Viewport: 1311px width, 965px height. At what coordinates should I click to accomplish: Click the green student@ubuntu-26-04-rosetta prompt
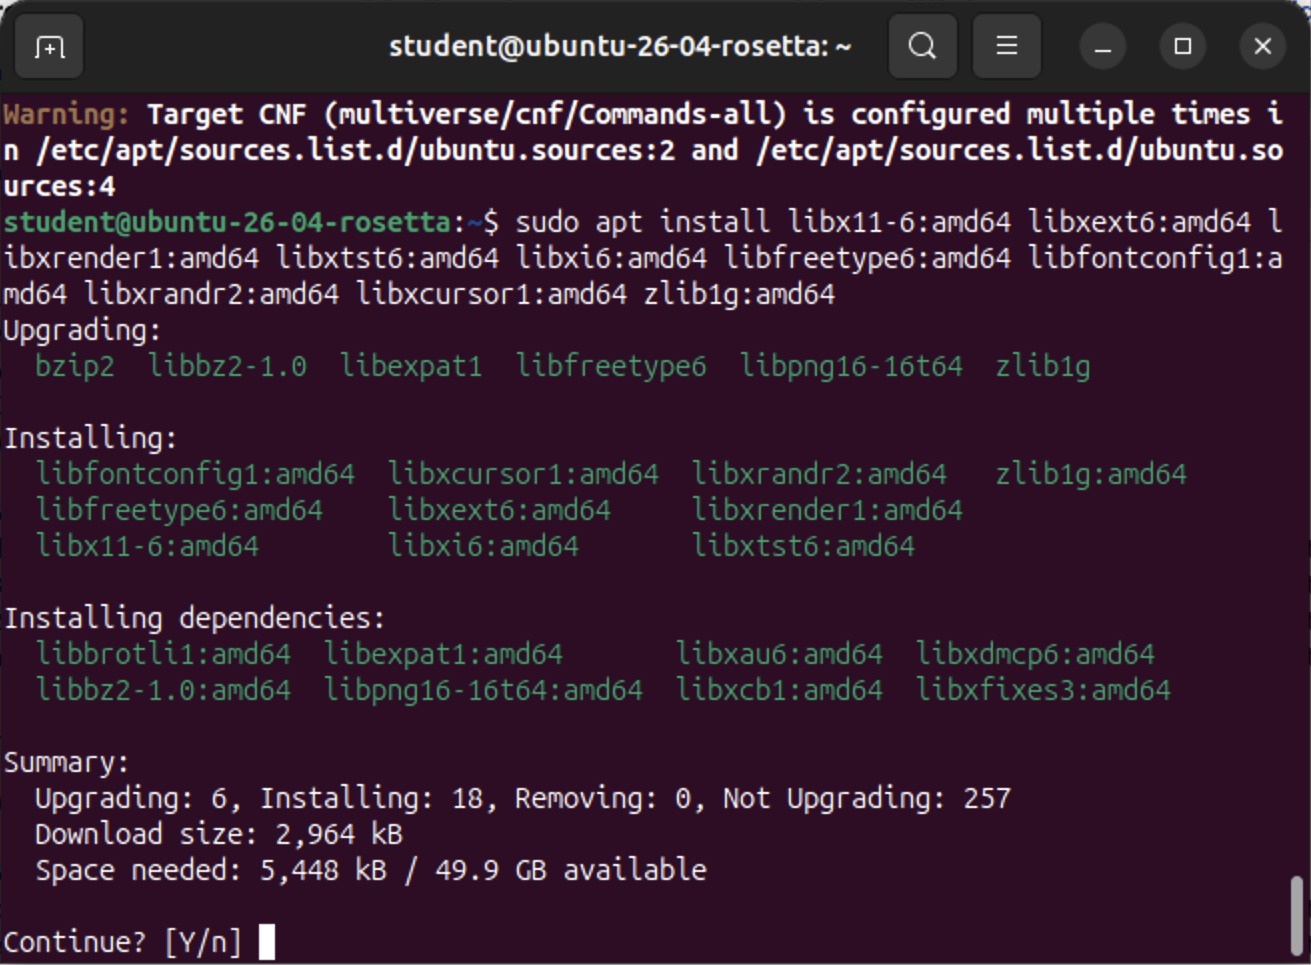click(227, 222)
